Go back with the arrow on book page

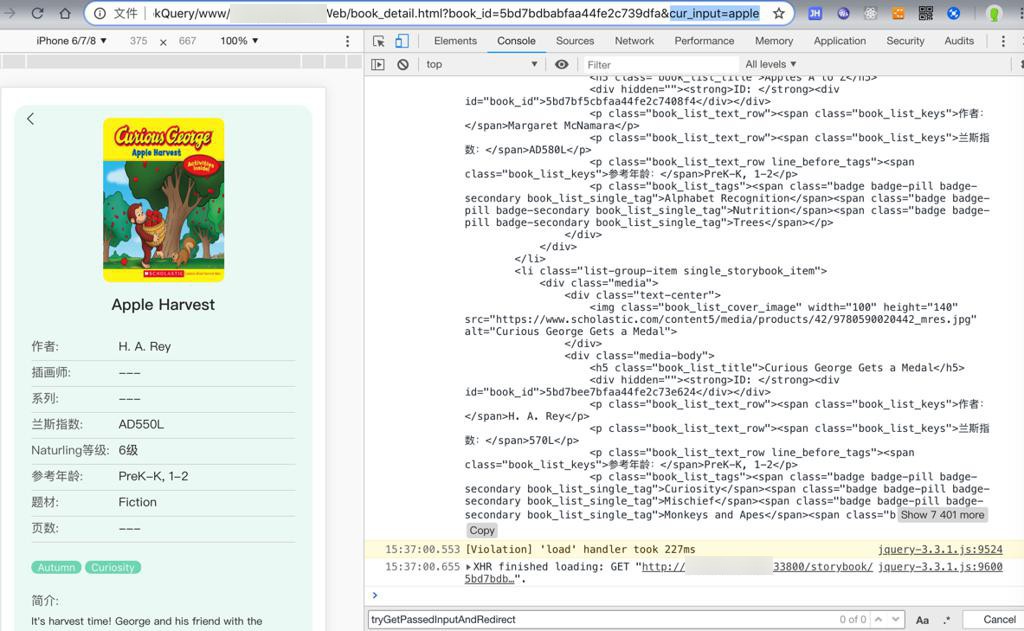point(31,119)
